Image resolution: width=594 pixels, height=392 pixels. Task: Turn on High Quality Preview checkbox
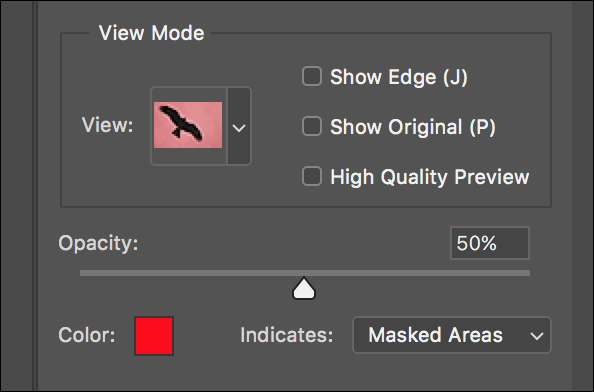click(312, 176)
